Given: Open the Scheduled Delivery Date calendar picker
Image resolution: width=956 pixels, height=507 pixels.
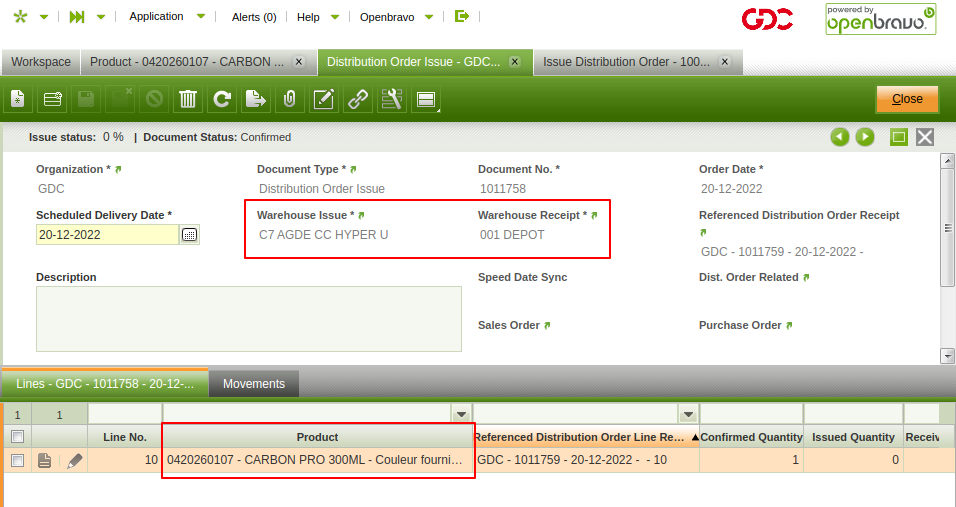Looking at the screenshot, I should [190, 235].
